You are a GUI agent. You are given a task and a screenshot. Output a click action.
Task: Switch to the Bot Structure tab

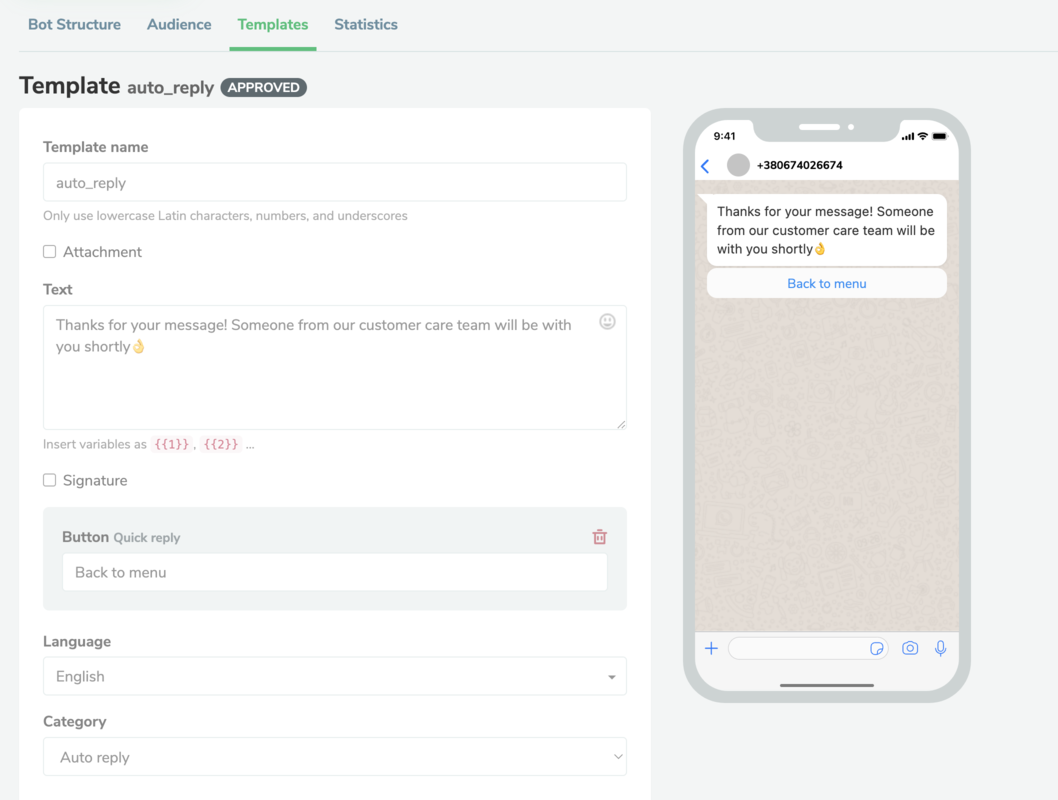click(x=74, y=25)
